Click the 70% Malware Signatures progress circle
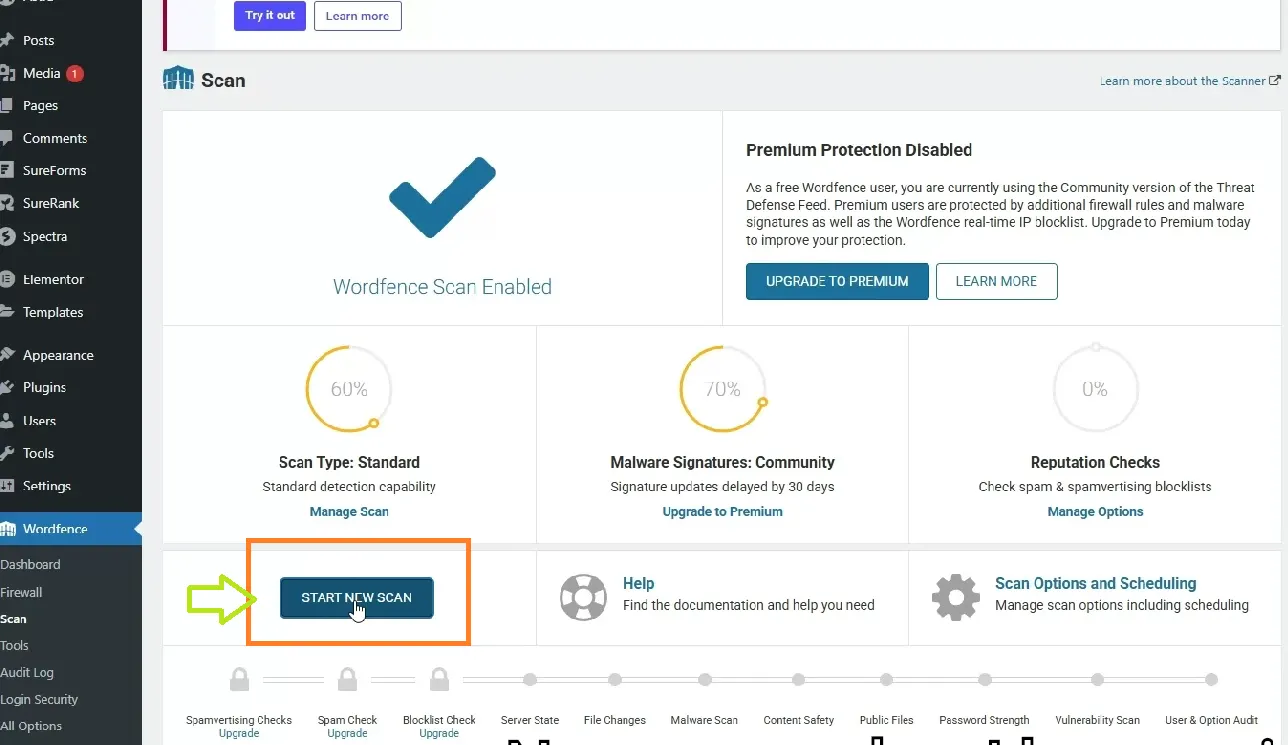1288x745 pixels. pyautogui.click(x=723, y=389)
